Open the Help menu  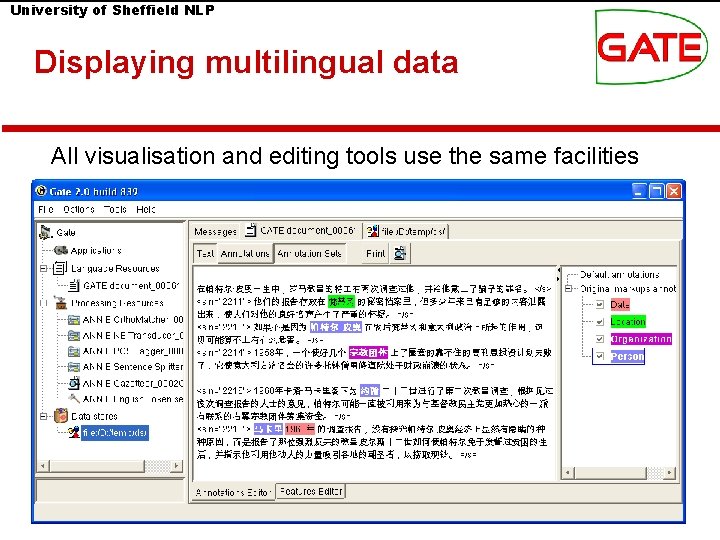[x=146, y=209]
